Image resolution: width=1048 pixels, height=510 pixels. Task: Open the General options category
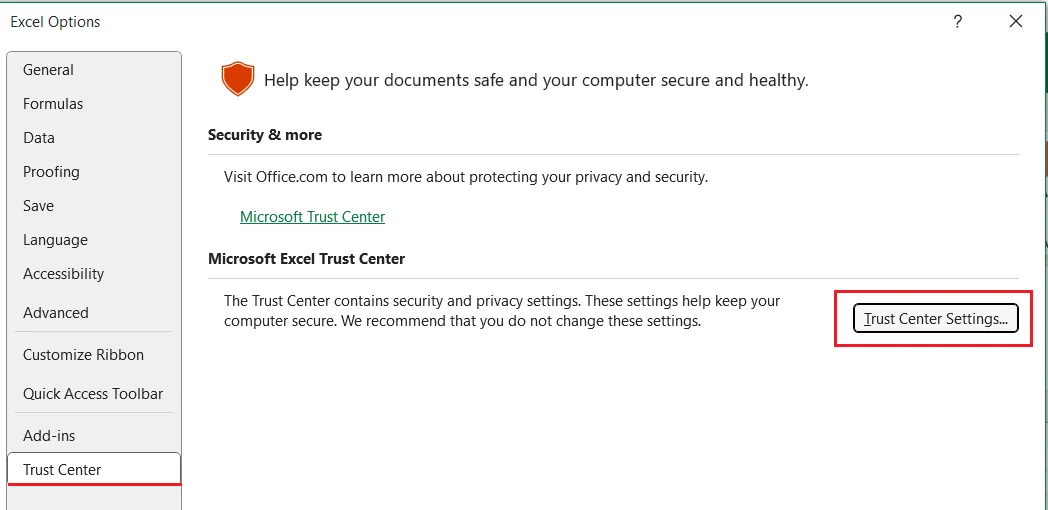pyautogui.click(x=48, y=70)
